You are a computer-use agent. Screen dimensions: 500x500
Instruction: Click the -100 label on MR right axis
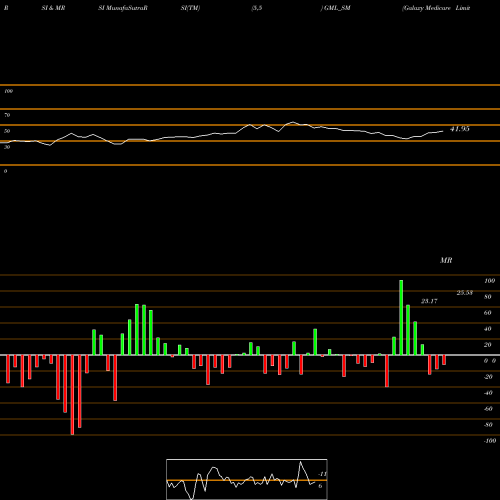click(x=490, y=441)
